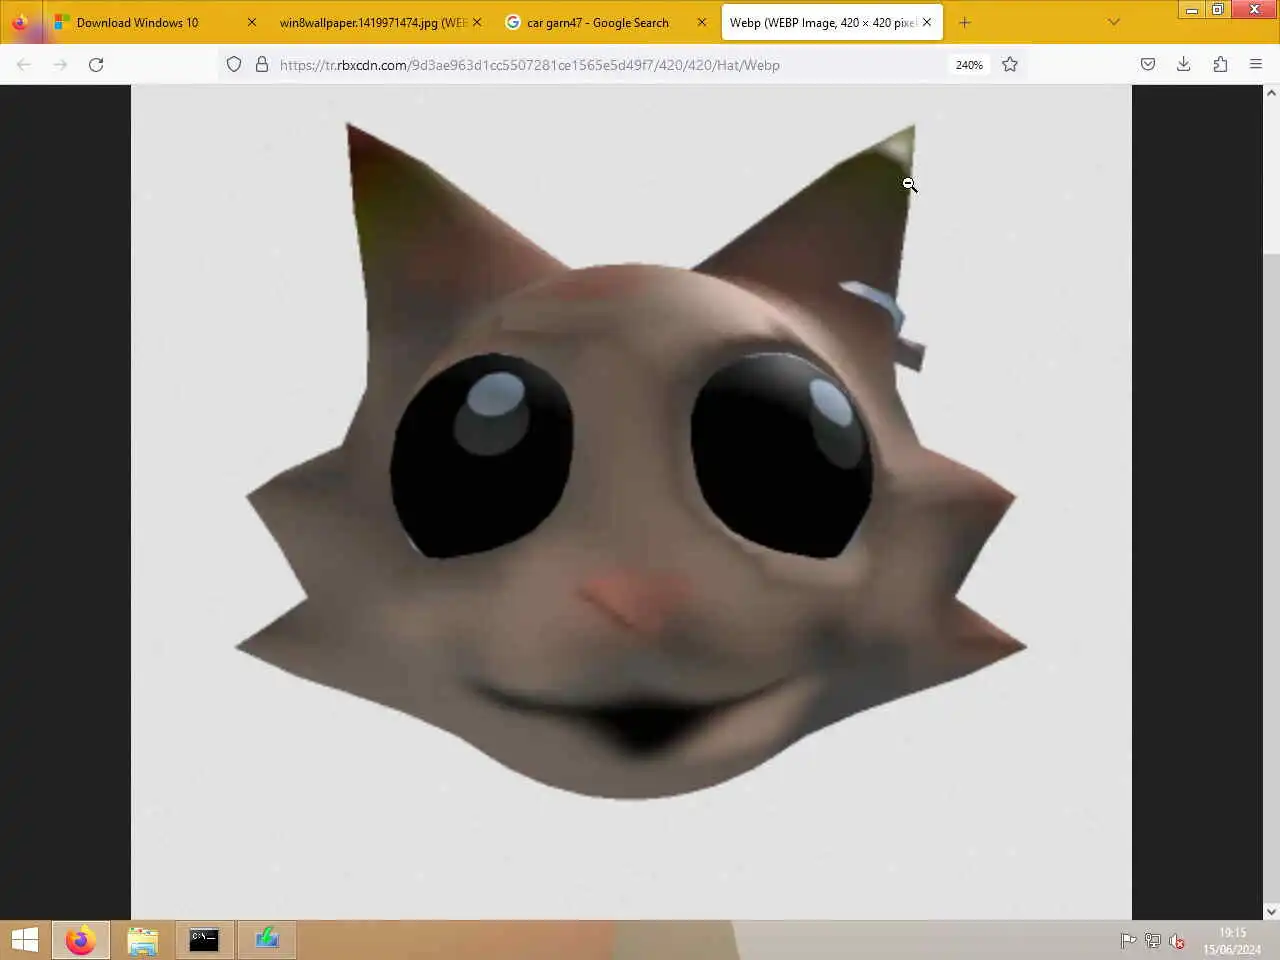
Task: Open Firefox application hamburger menu
Action: [1256, 64]
